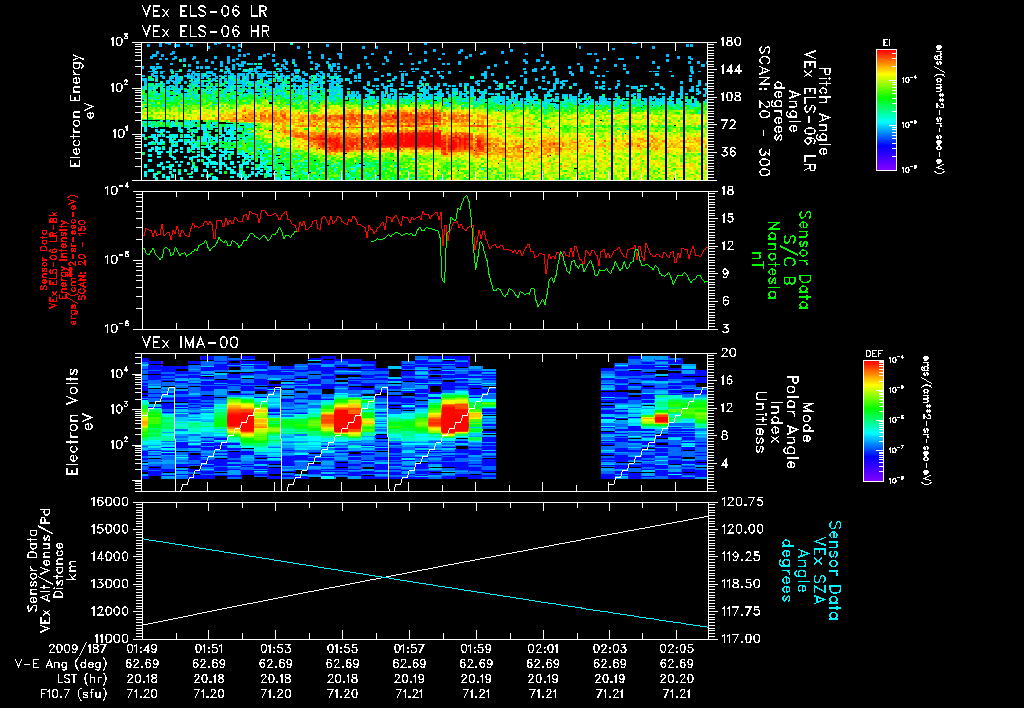Viewport: 1024px width, 708px height.
Task: Click the 'Electron Energy eV' axis label
Action: (82, 111)
